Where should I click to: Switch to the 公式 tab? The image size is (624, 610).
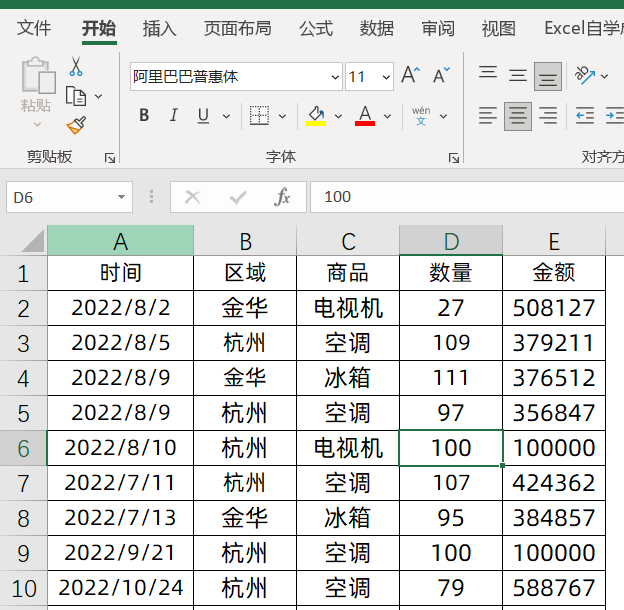(316, 28)
